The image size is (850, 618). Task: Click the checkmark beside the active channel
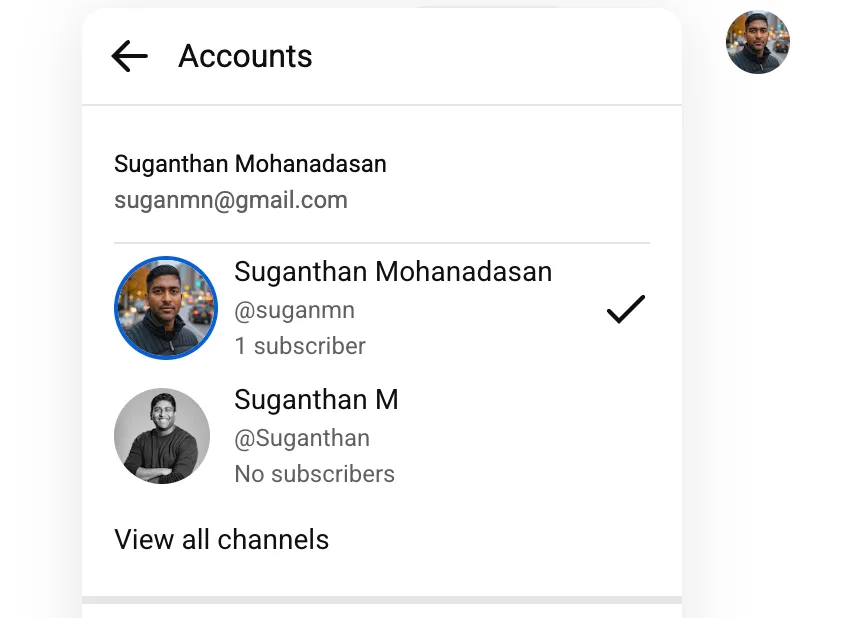pos(626,310)
